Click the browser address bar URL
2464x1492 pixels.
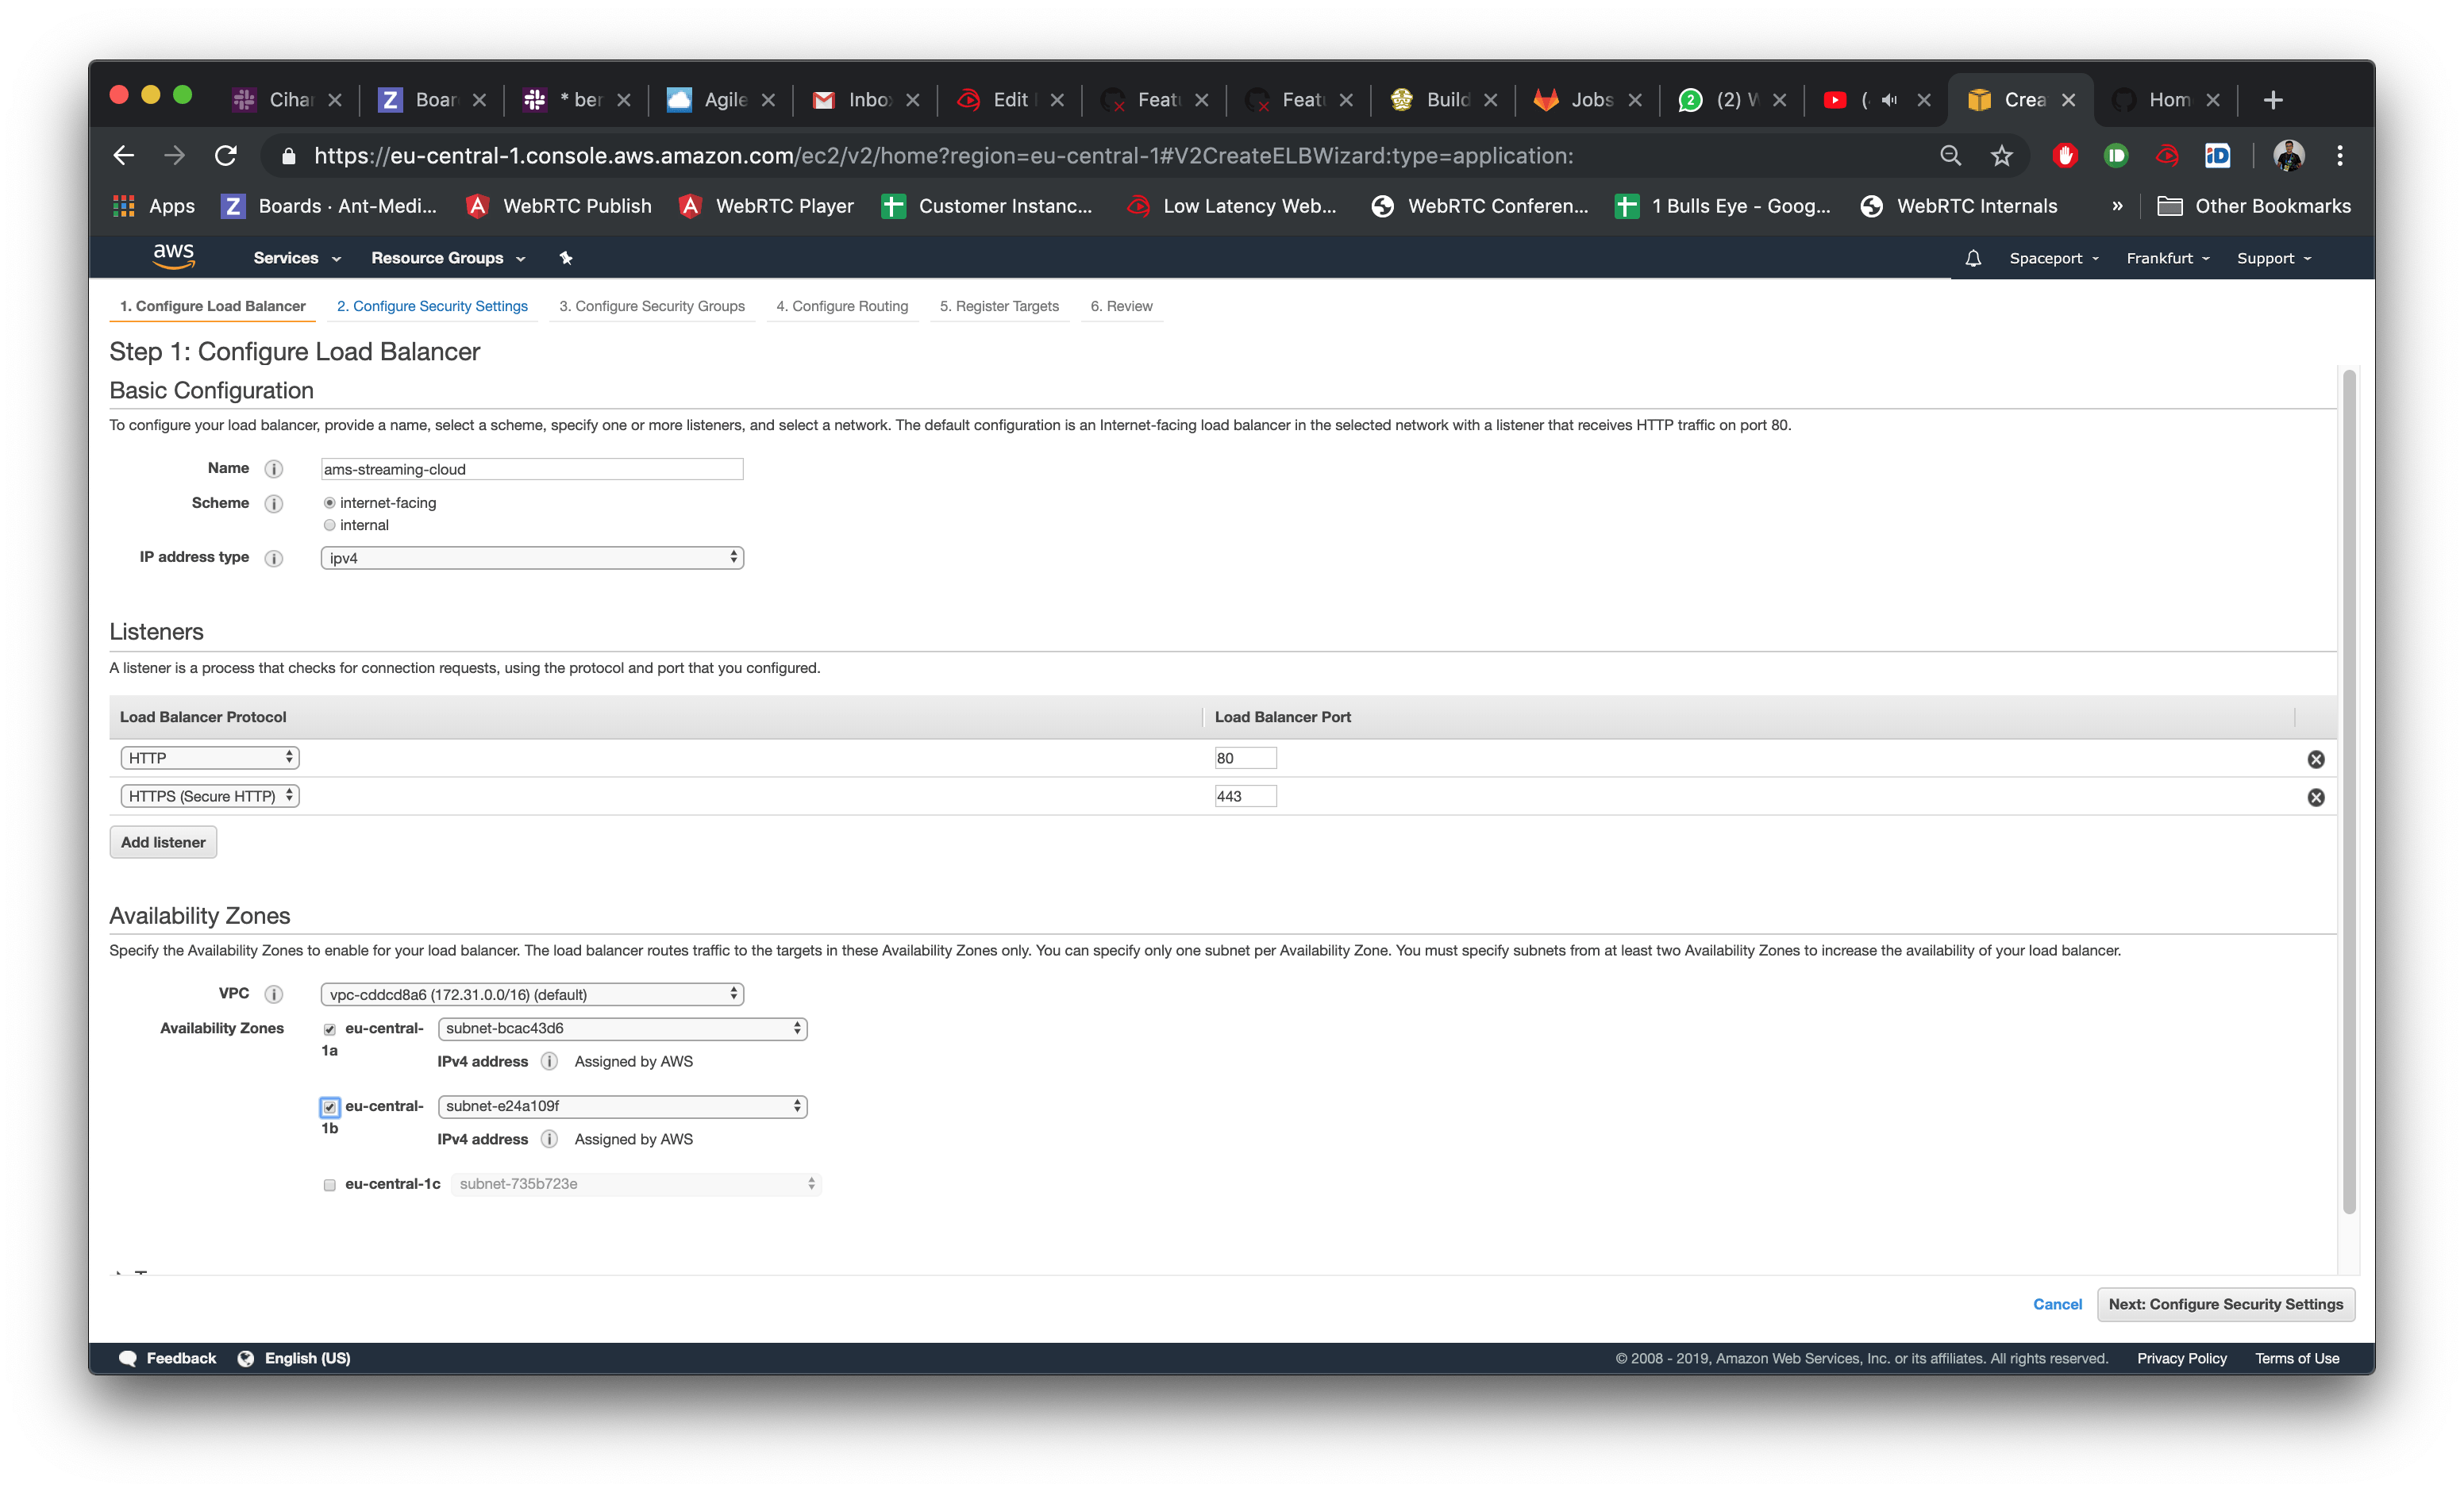(x=944, y=155)
